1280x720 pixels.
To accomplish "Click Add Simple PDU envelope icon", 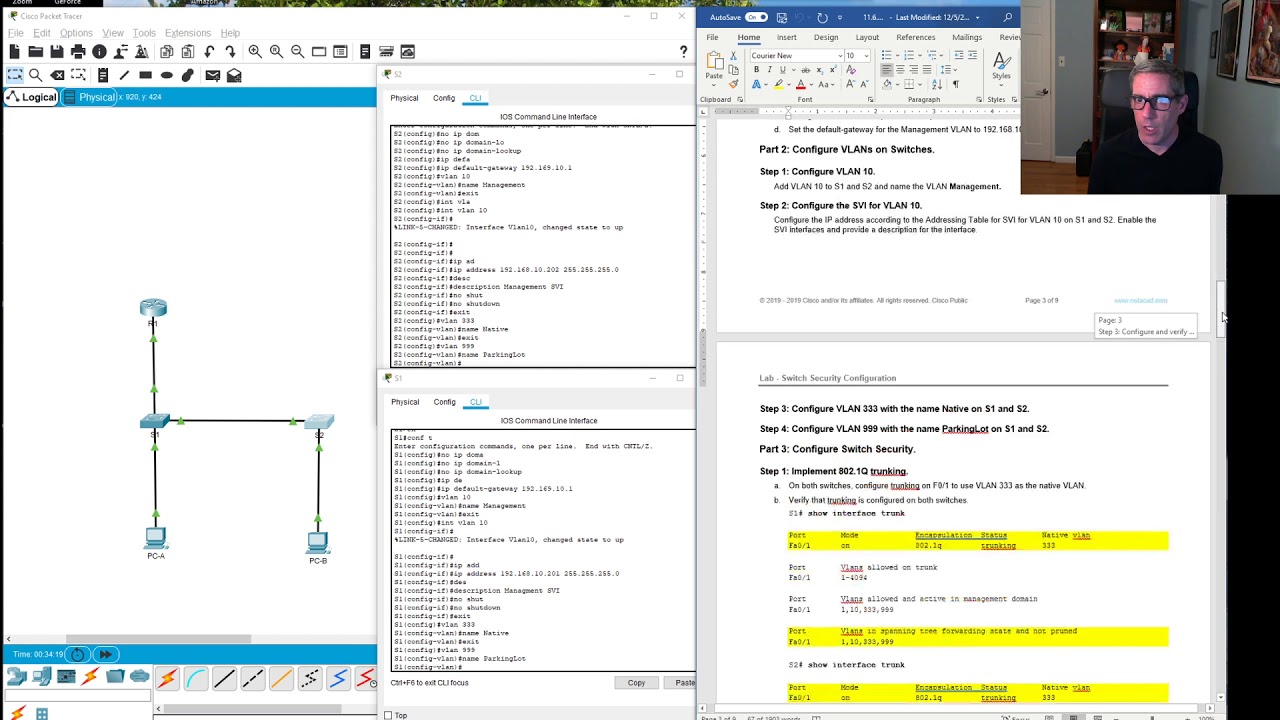I will [x=212, y=75].
